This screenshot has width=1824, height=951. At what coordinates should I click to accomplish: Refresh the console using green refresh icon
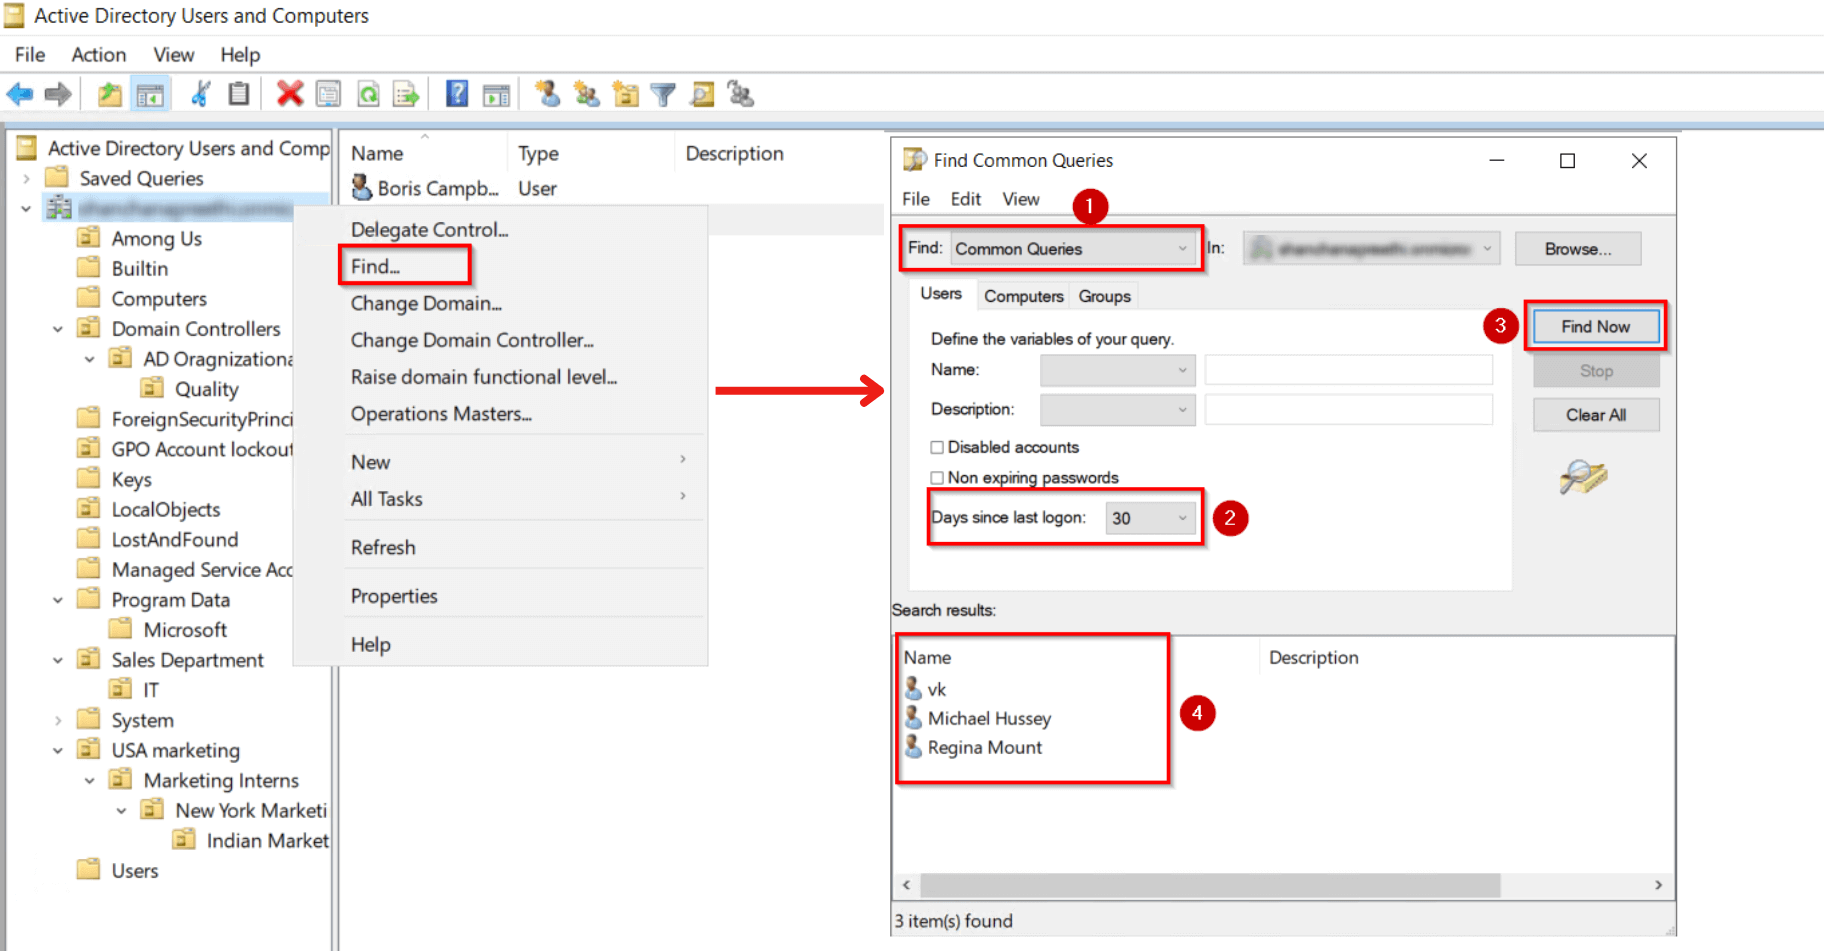pyautogui.click(x=368, y=93)
